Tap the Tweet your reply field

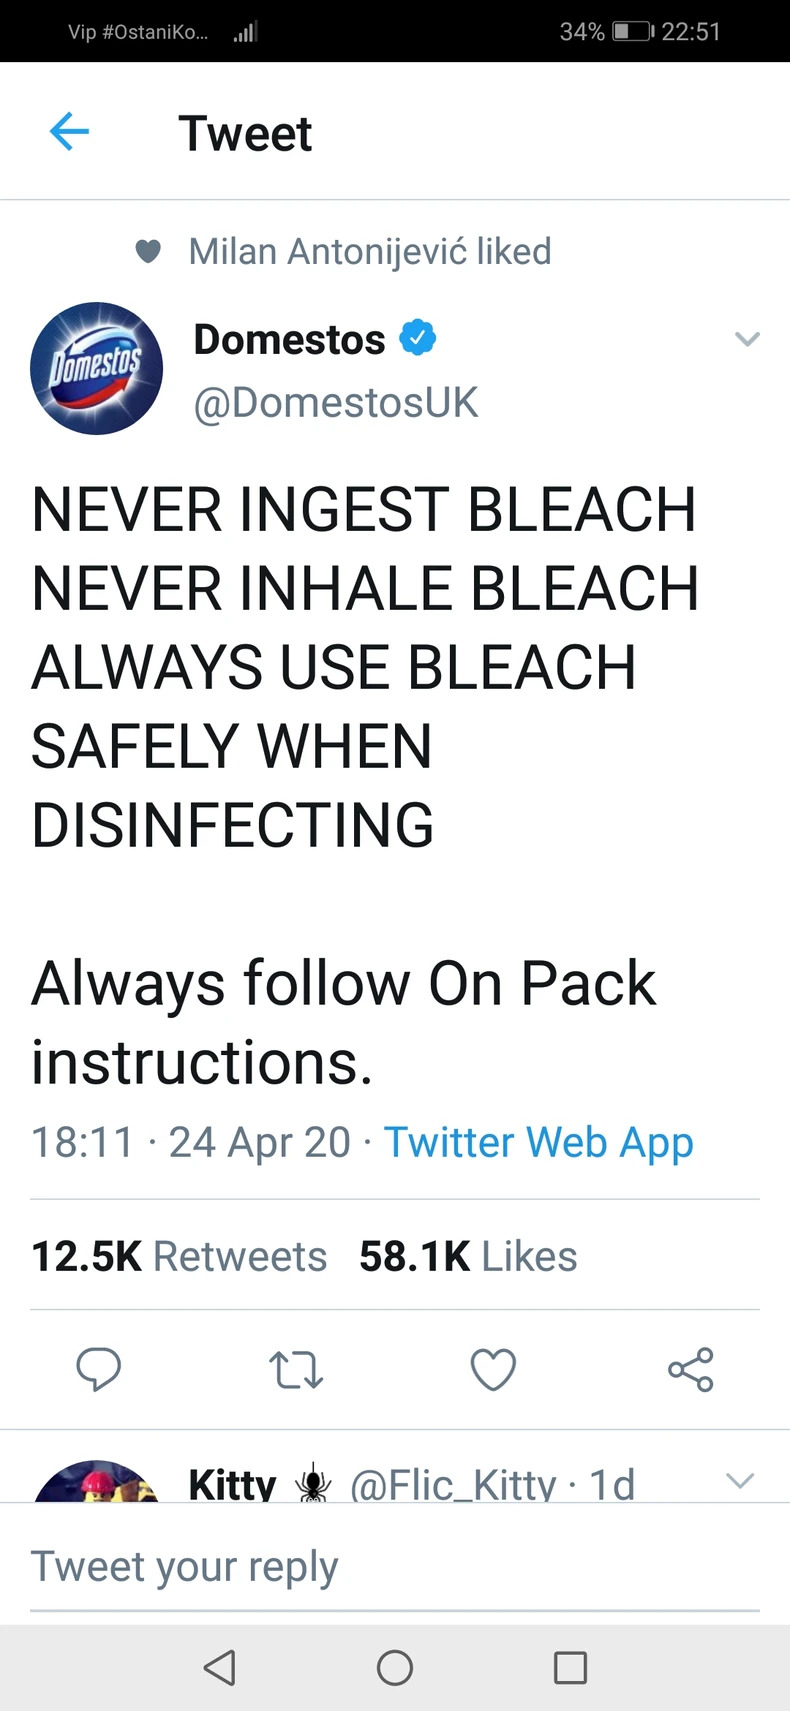coord(394,1566)
